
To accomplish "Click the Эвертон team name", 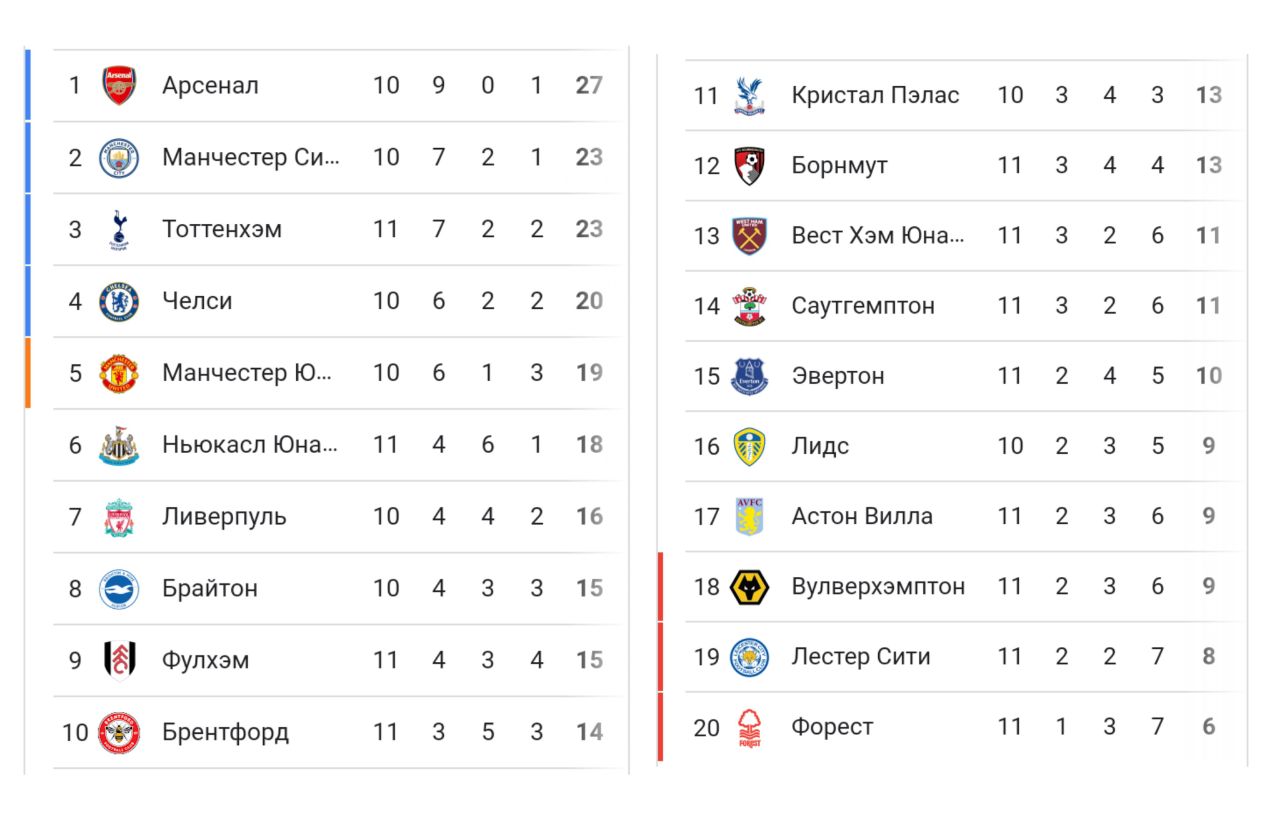I will click(x=837, y=376).
